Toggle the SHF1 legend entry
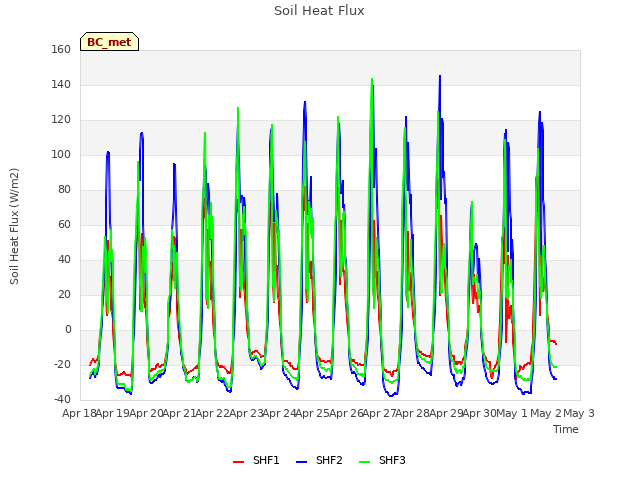The width and height of the screenshot is (640, 480). 256,460
